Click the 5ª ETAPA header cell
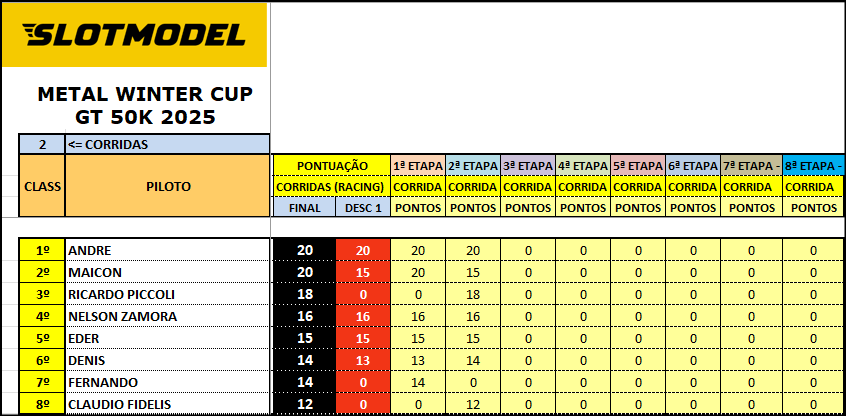The height and width of the screenshot is (416, 846). [637, 165]
